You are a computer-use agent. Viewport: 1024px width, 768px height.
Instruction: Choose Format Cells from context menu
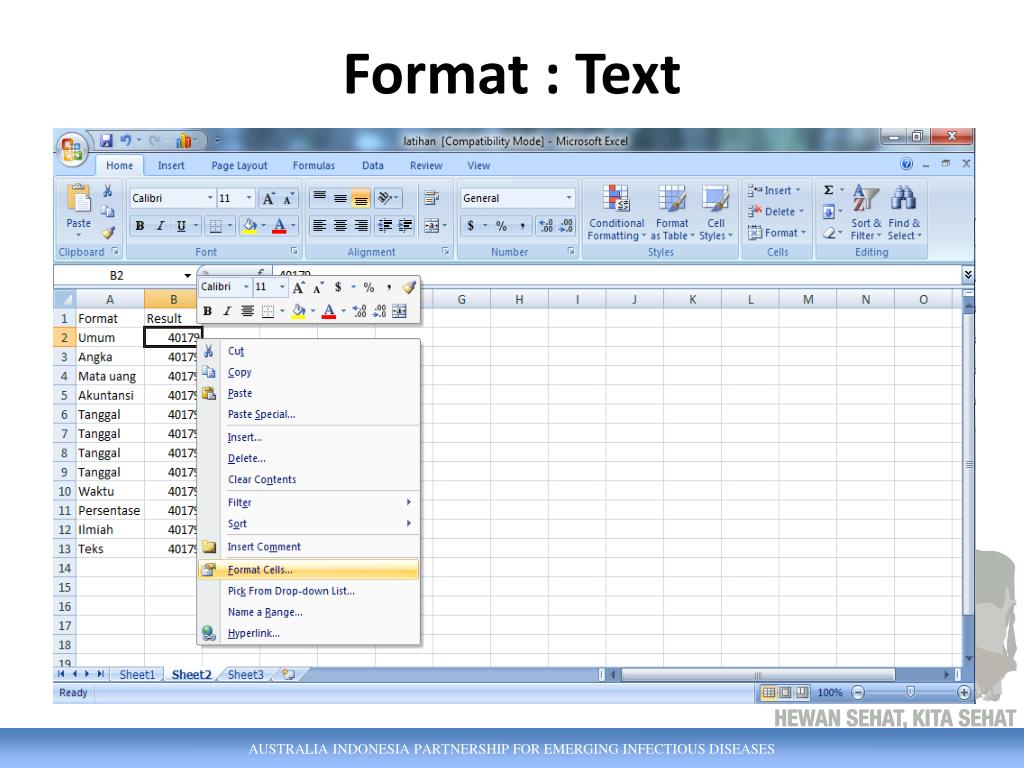308,570
